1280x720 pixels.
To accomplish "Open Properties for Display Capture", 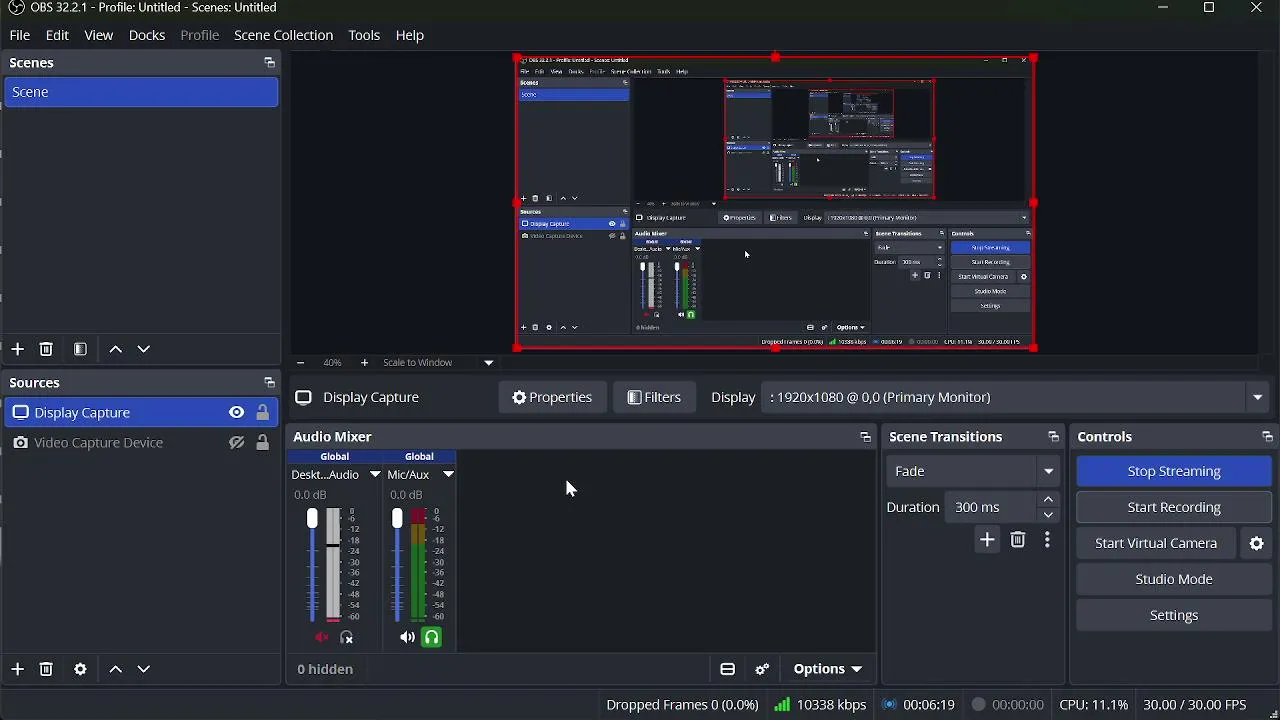I will click(552, 397).
